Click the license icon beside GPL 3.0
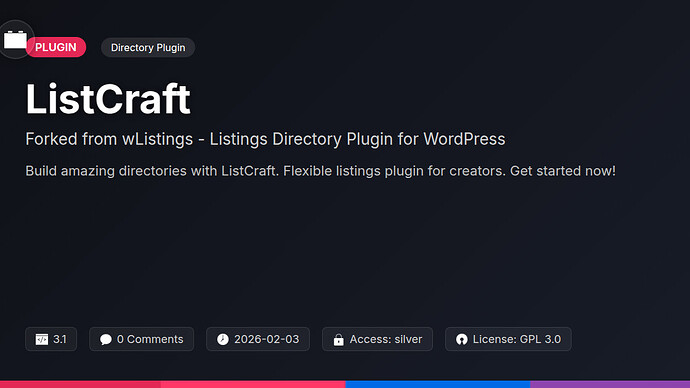Image resolution: width=690 pixels, height=388 pixels. pos(462,339)
